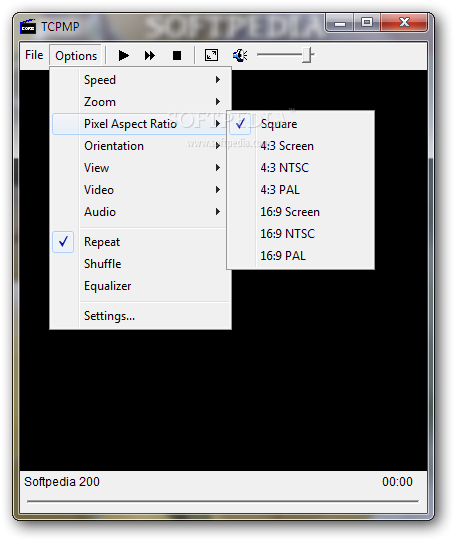455x541 pixels.
Task: Expand the Speed submenu
Action: click(141, 80)
